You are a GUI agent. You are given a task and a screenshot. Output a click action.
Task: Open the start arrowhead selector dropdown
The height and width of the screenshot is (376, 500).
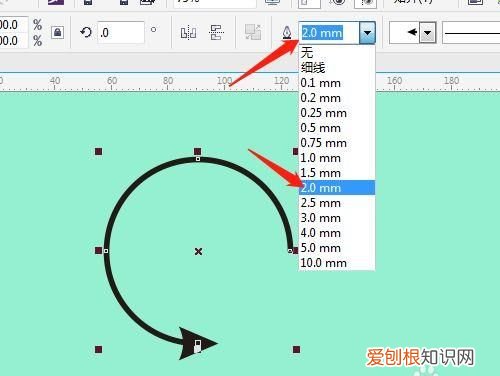point(428,33)
